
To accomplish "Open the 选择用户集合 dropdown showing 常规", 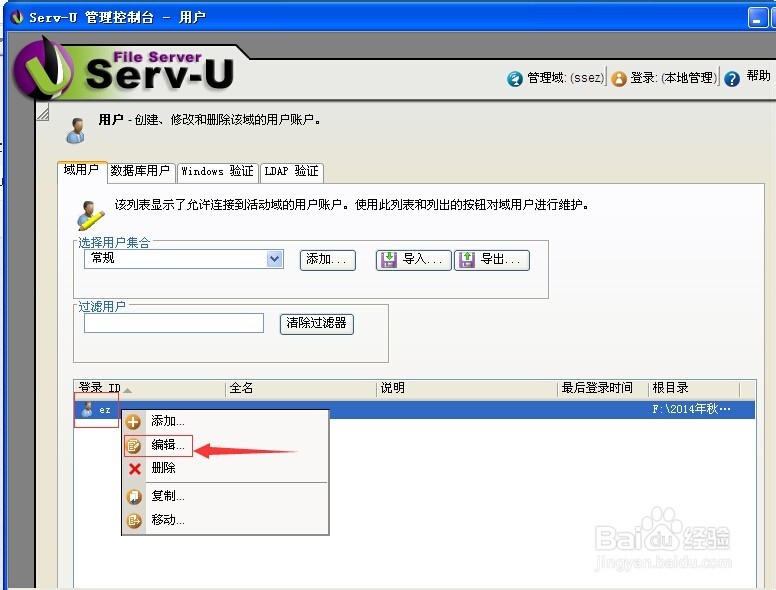I will pyautogui.click(x=184, y=259).
